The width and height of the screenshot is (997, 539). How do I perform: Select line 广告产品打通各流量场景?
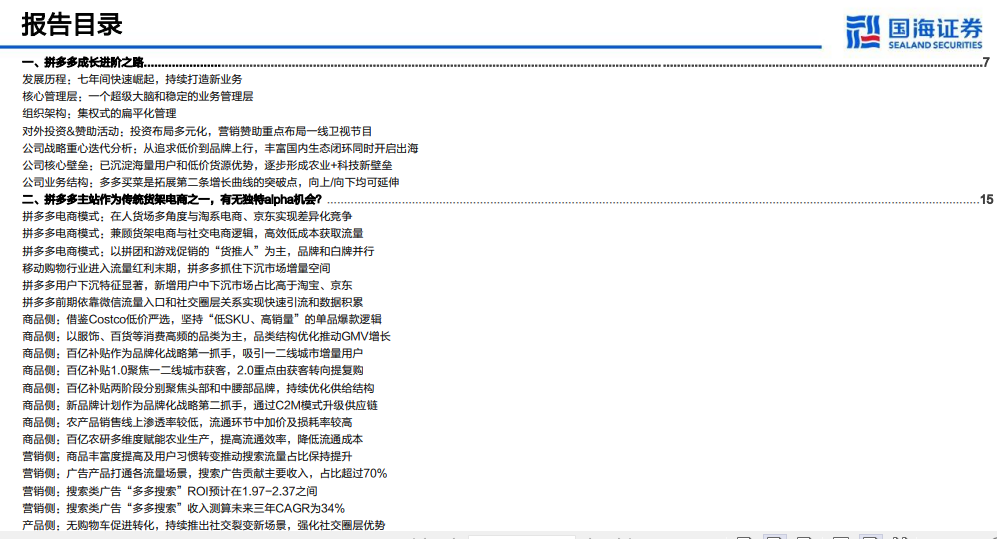(205, 474)
